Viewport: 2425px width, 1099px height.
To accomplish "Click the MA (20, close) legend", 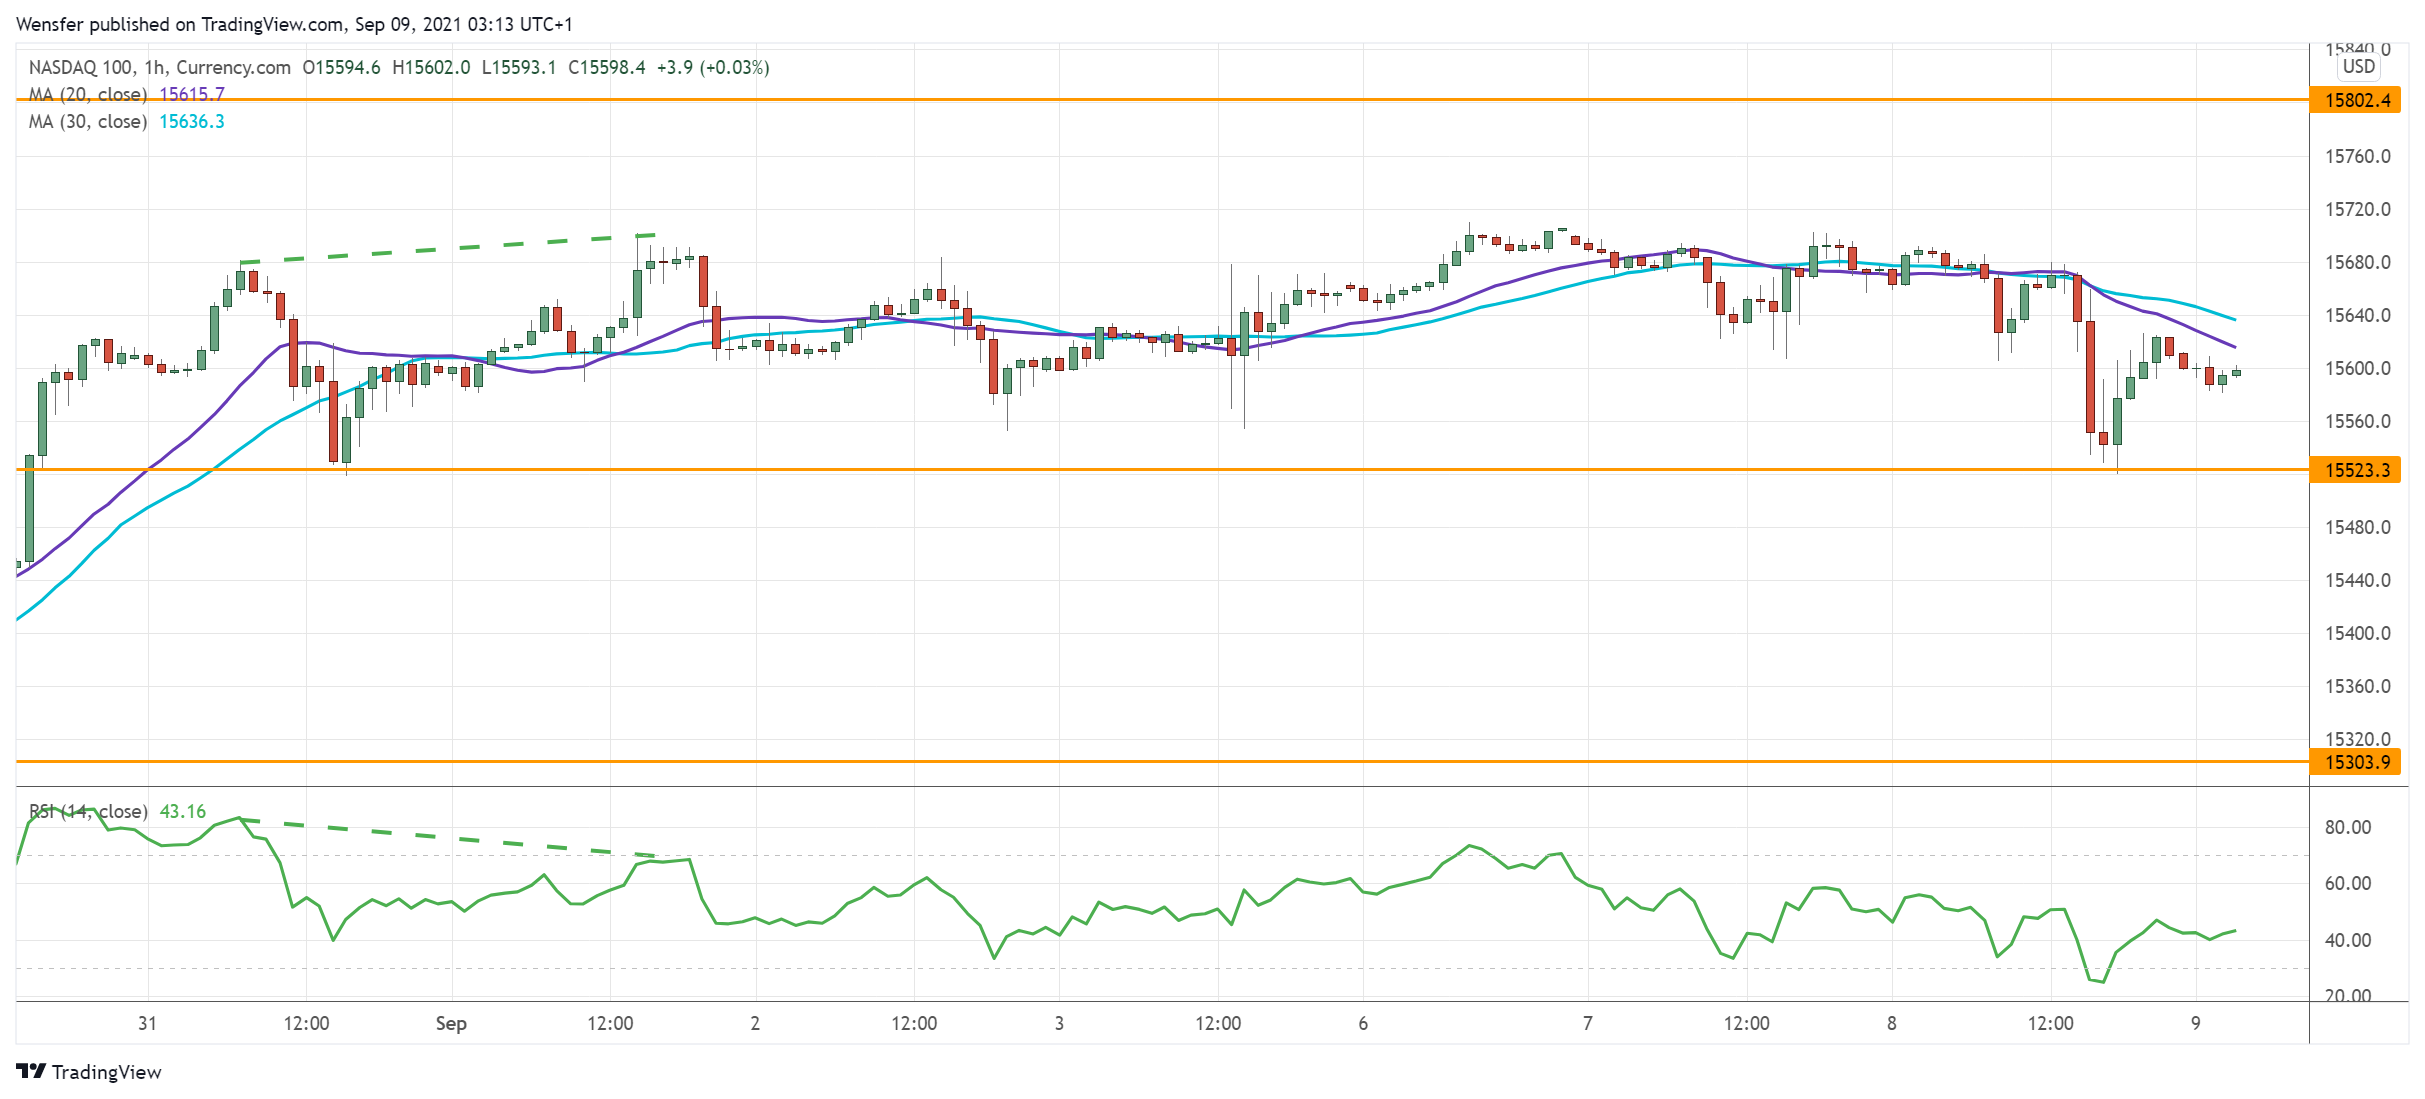I will tap(88, 94).
